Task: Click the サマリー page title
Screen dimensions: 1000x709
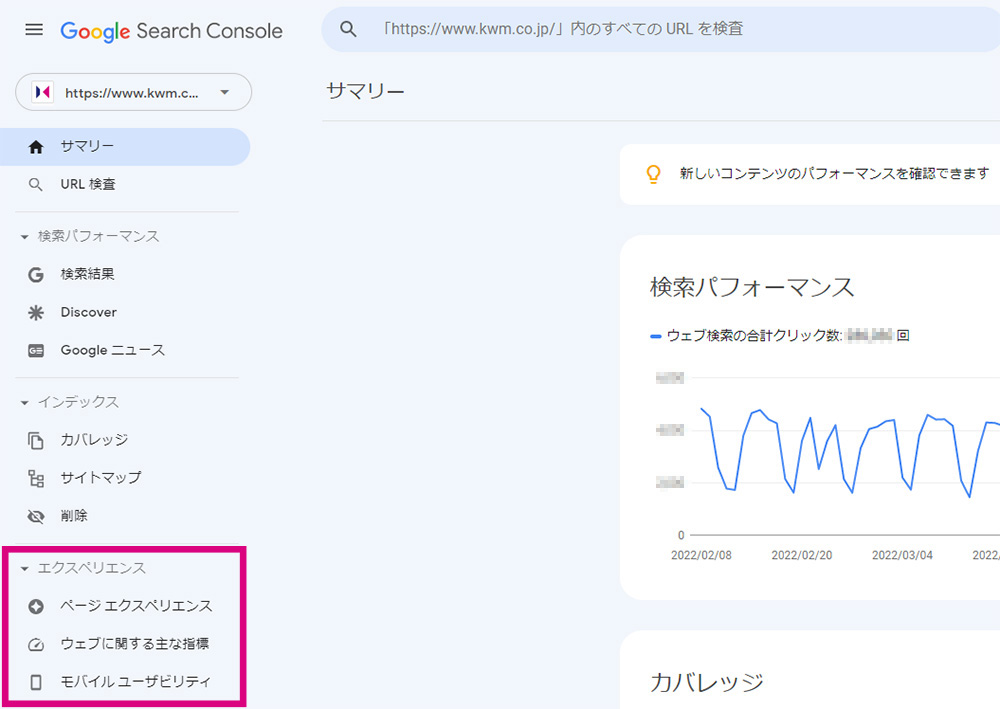Action: tap(365, 92)
